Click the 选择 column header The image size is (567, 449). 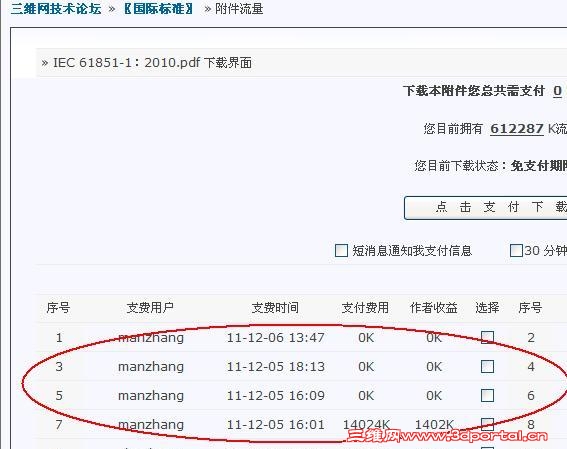coord(487,308)
